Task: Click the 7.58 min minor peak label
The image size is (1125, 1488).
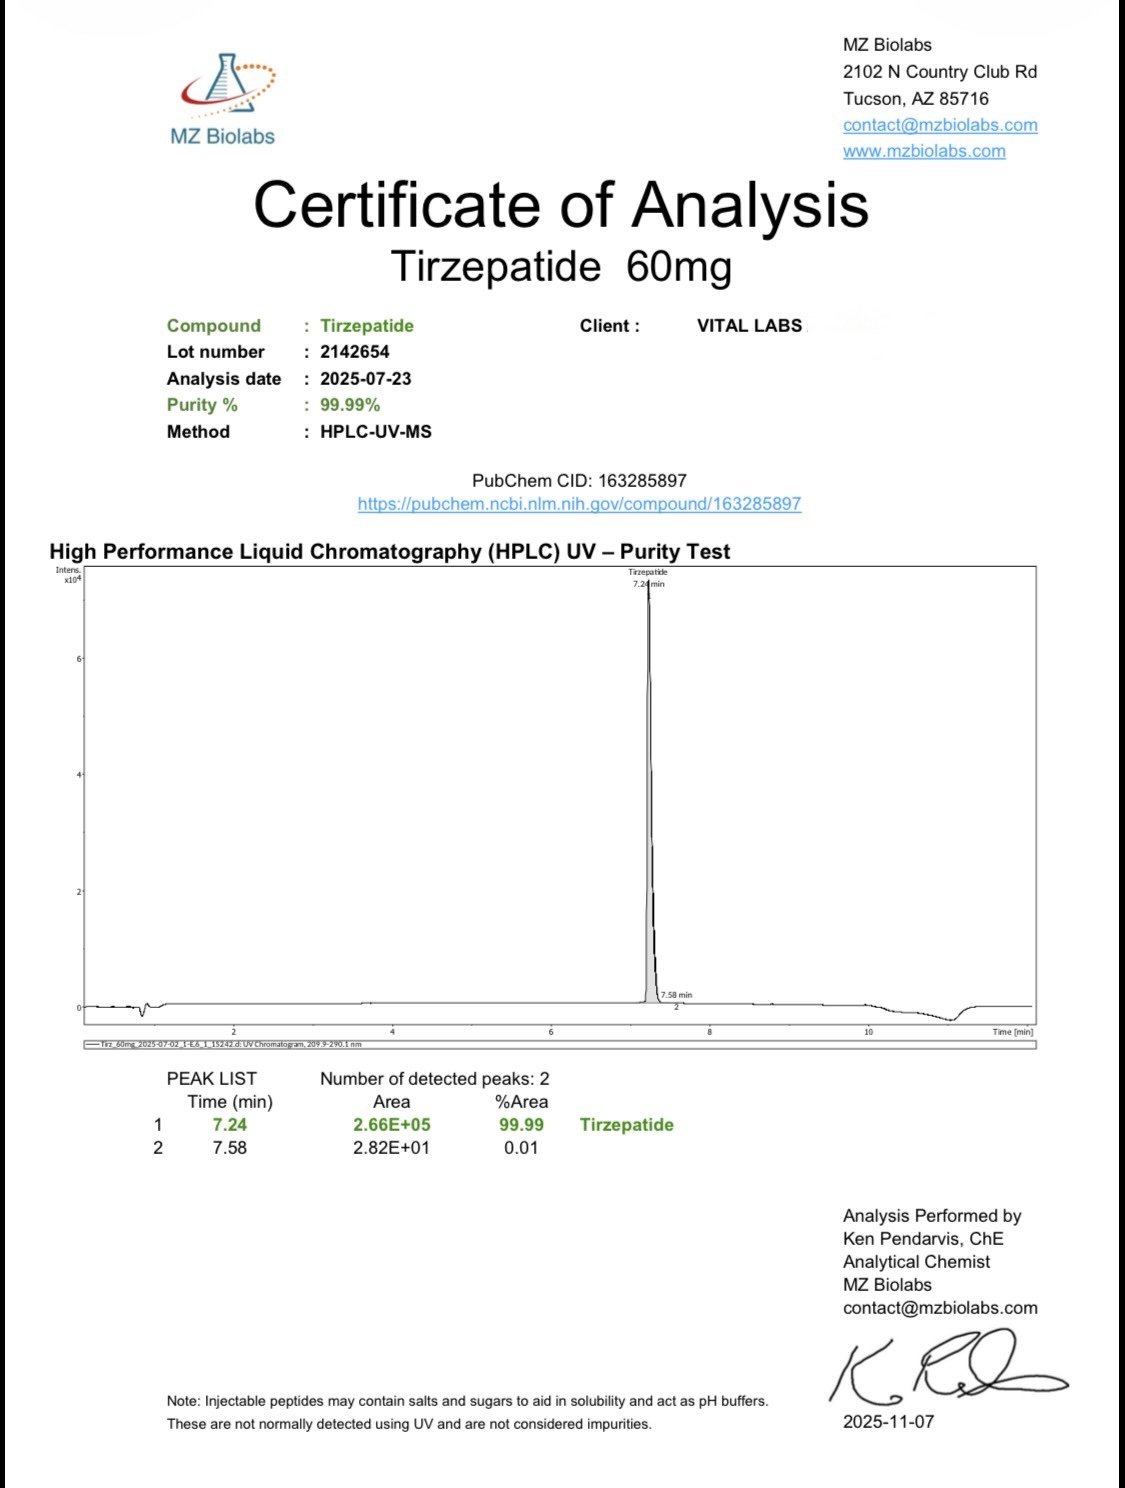Action: [676, 995]
